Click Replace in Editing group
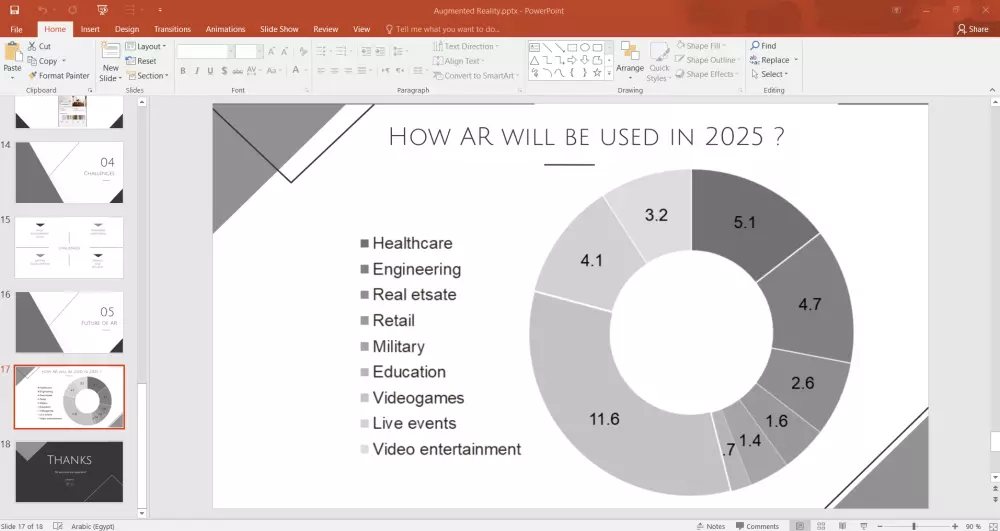Viewport: 1000px width, 531px height. pyautogui.click(x=770, y=60)
